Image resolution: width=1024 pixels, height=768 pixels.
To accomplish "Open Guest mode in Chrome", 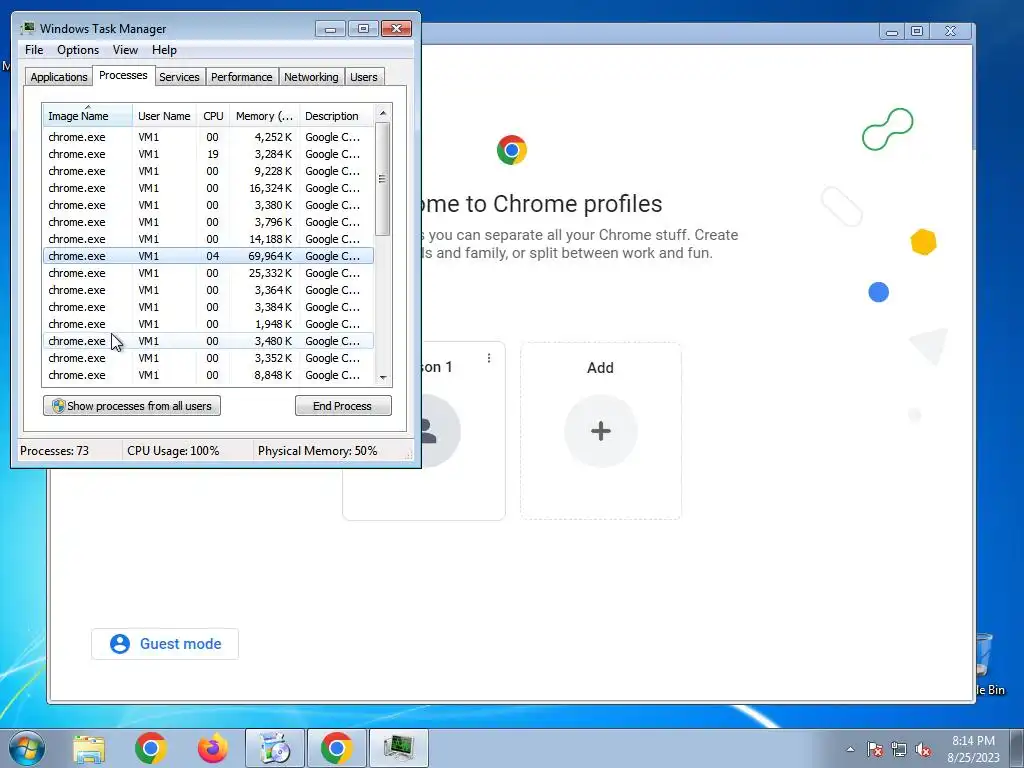I will [165, 644].
